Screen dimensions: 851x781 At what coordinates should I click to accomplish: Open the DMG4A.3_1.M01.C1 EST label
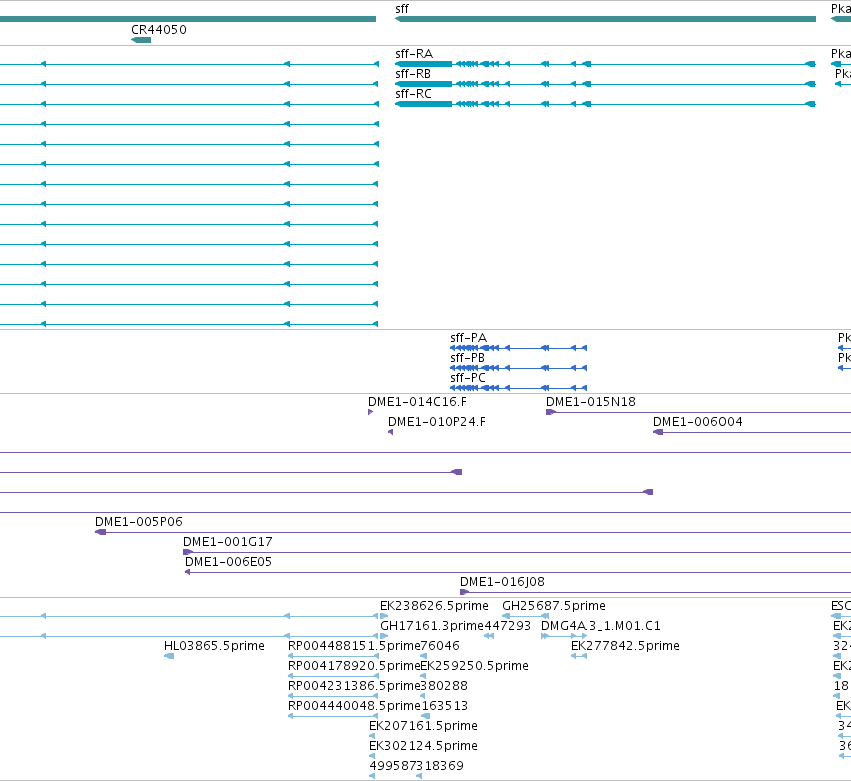coord(601,626)
